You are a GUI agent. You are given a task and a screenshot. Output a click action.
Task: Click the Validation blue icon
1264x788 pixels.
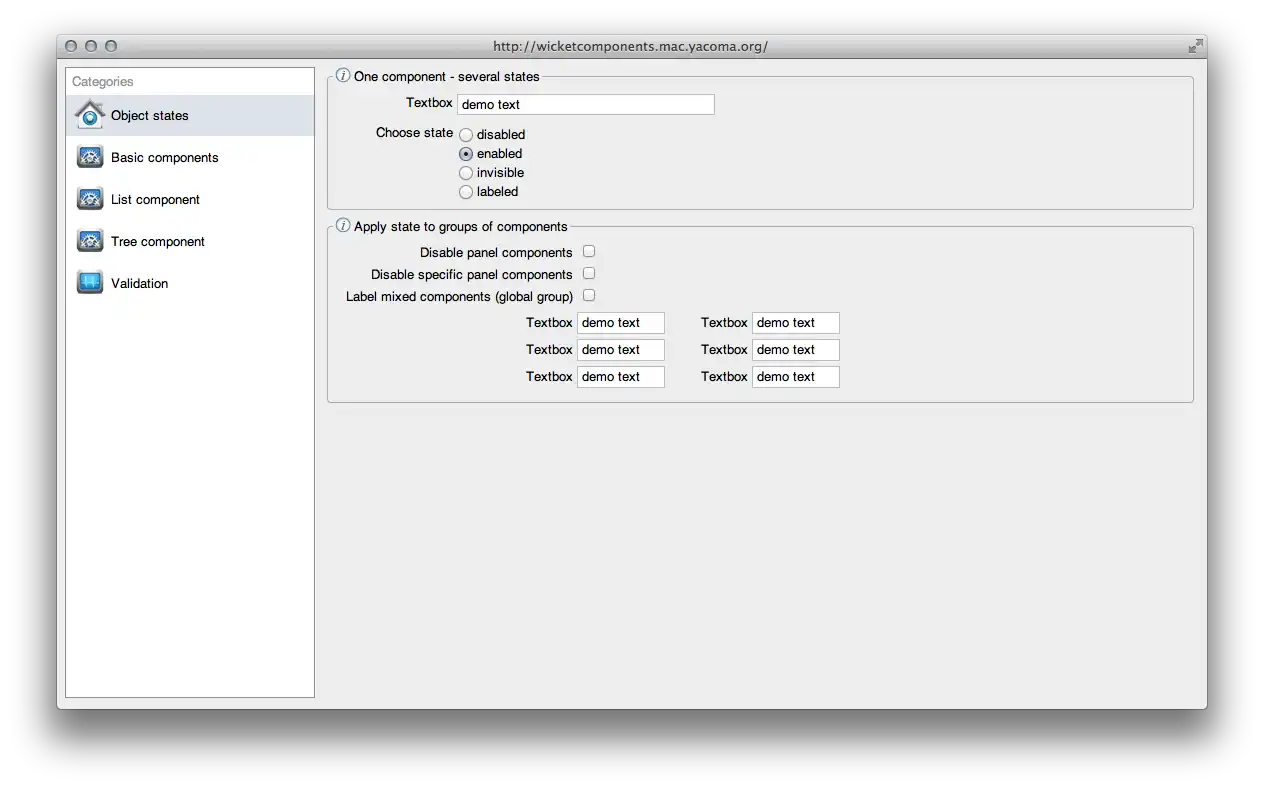(x=90, y=283)
